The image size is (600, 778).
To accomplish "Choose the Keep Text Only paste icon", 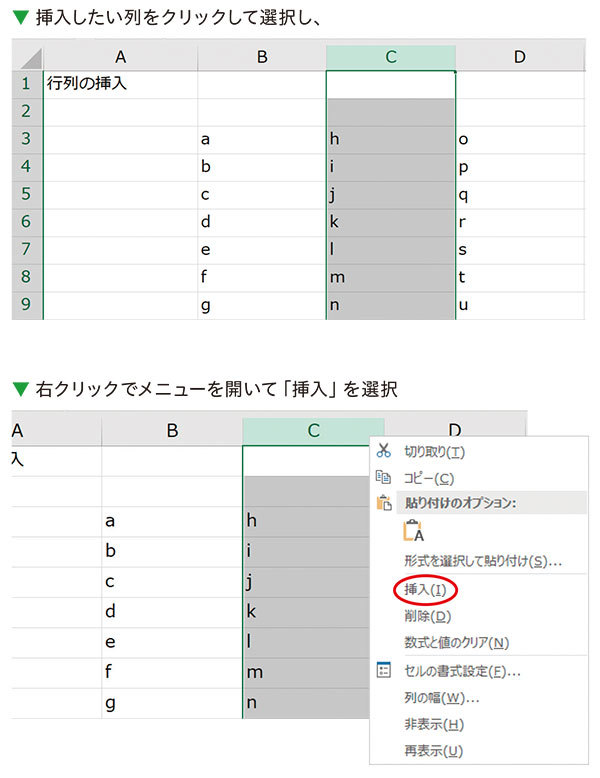I will click(413, 530).
